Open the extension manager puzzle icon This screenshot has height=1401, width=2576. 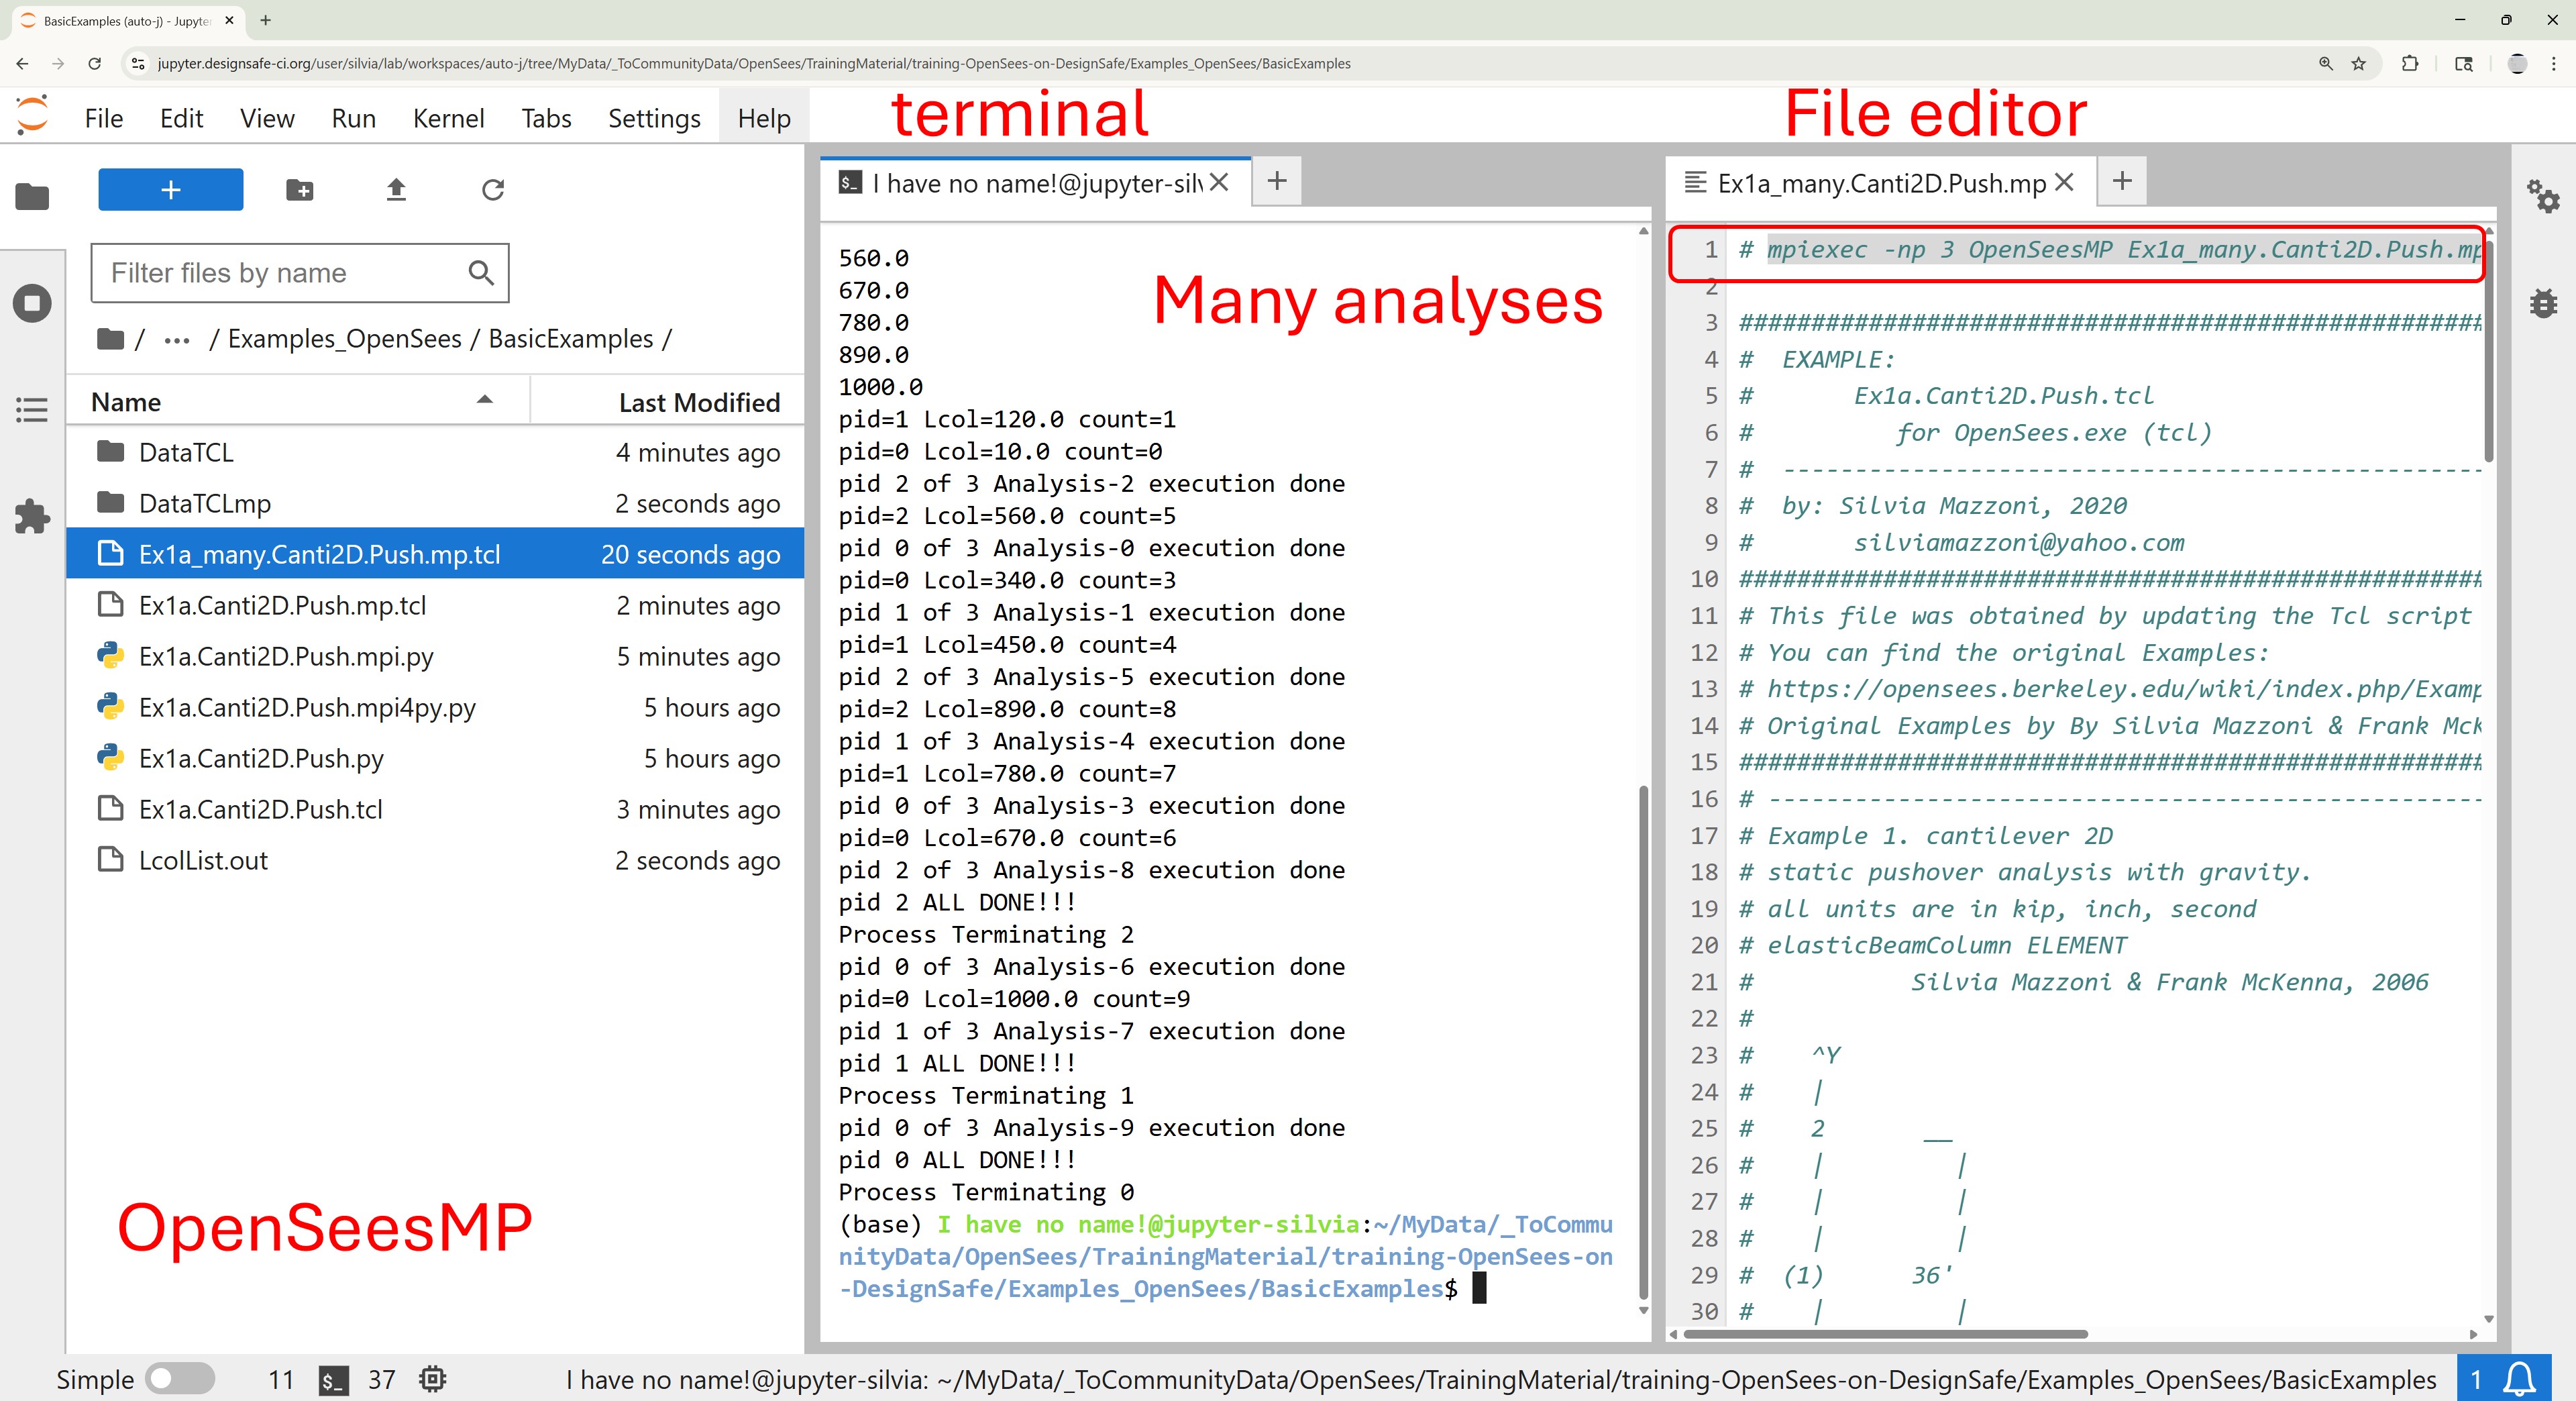[x=32, y=516]
